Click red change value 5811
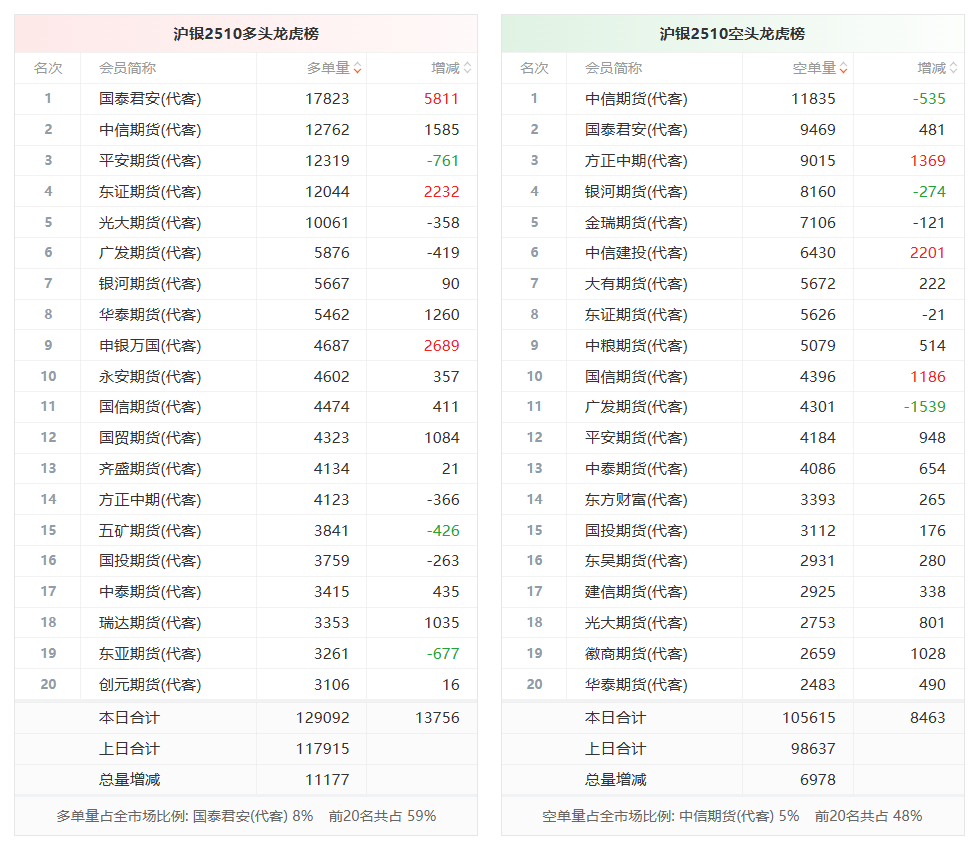Screen dimensions: 974x844 coord(442,99)
